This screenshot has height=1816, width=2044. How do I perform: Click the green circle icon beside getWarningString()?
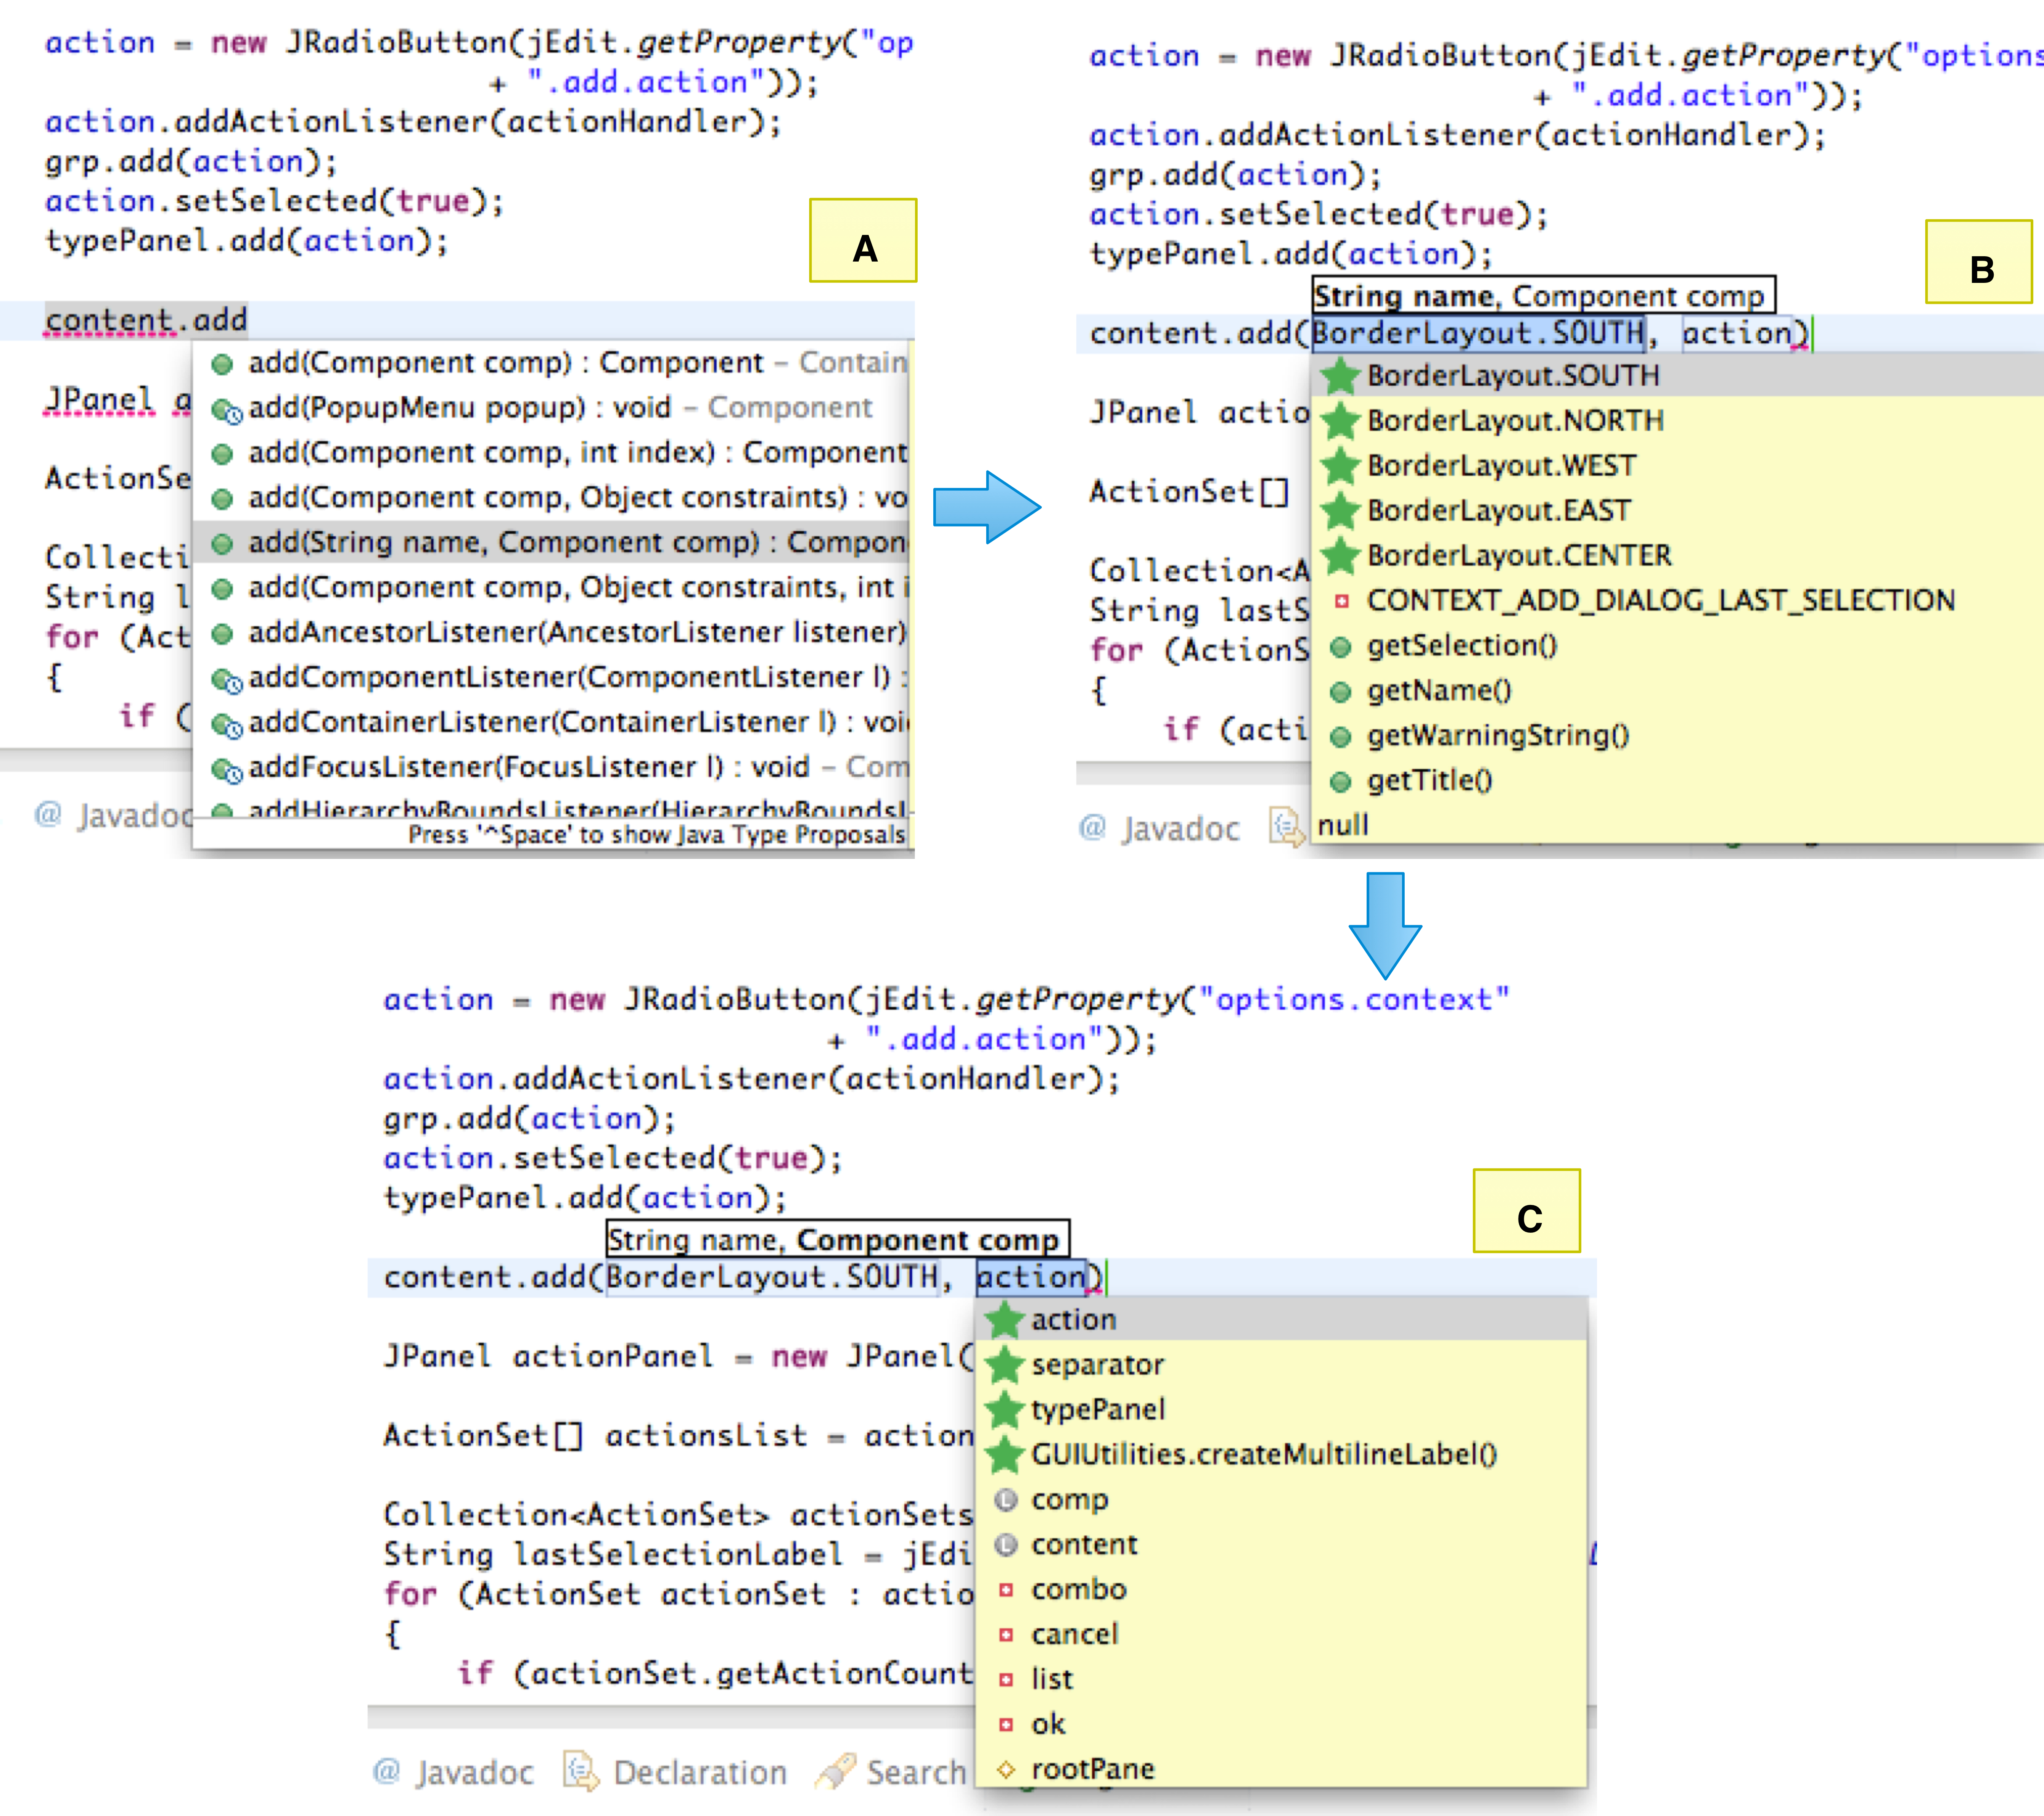pos(1341,737)
